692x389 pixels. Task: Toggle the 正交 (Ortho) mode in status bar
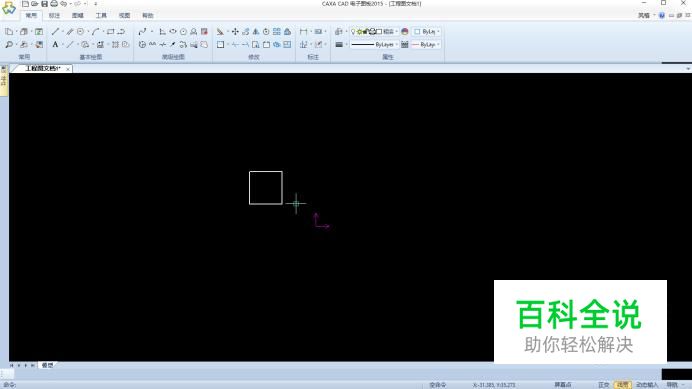click(603, 385)
